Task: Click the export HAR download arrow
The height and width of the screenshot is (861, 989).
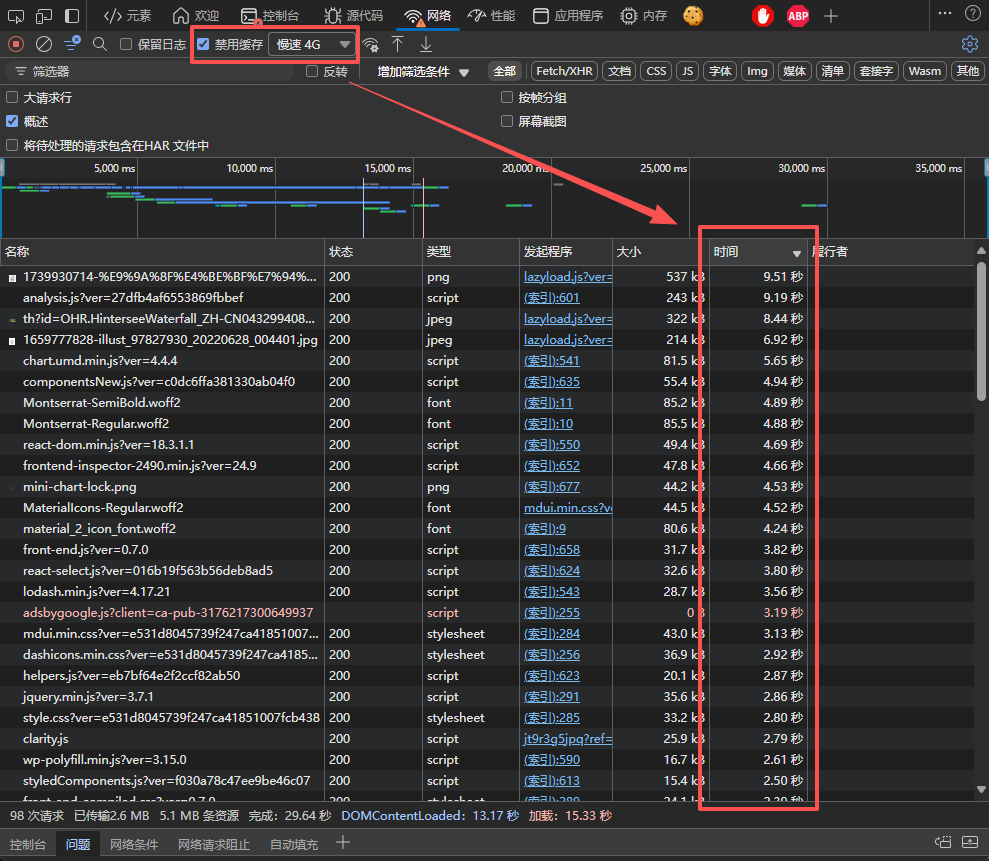Action: coord(426,44)
